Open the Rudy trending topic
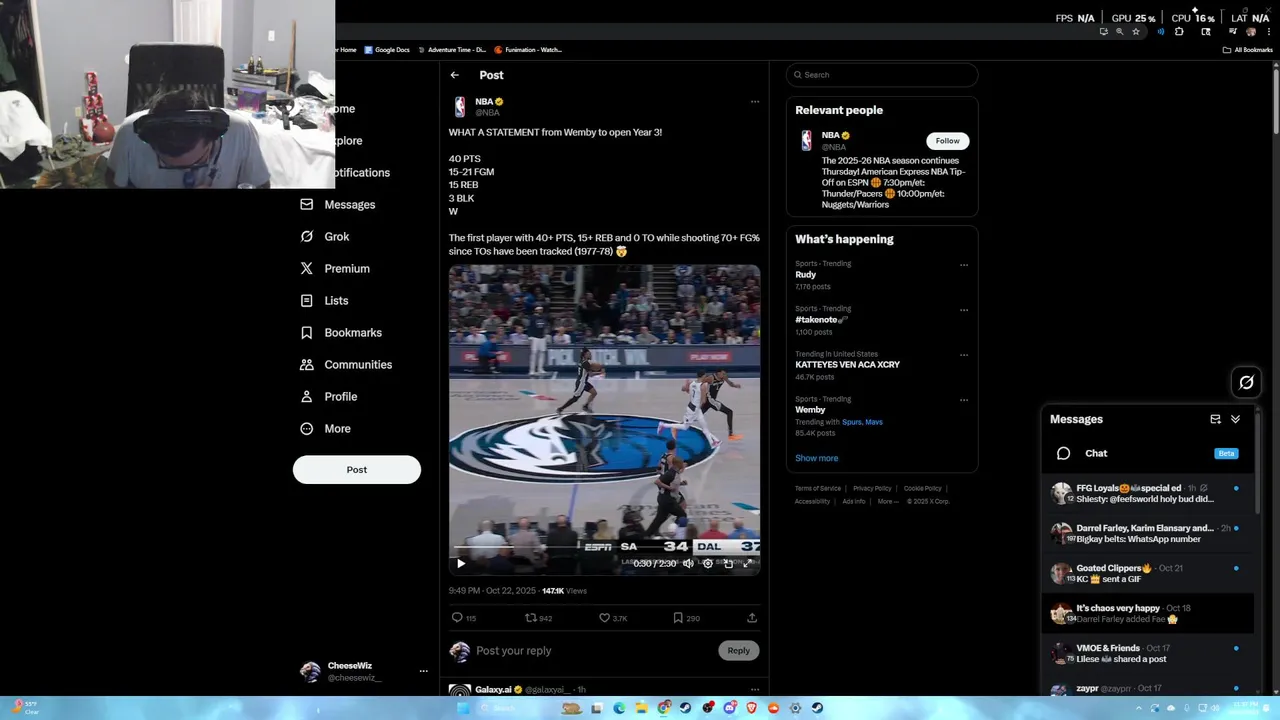 [806, 275]
